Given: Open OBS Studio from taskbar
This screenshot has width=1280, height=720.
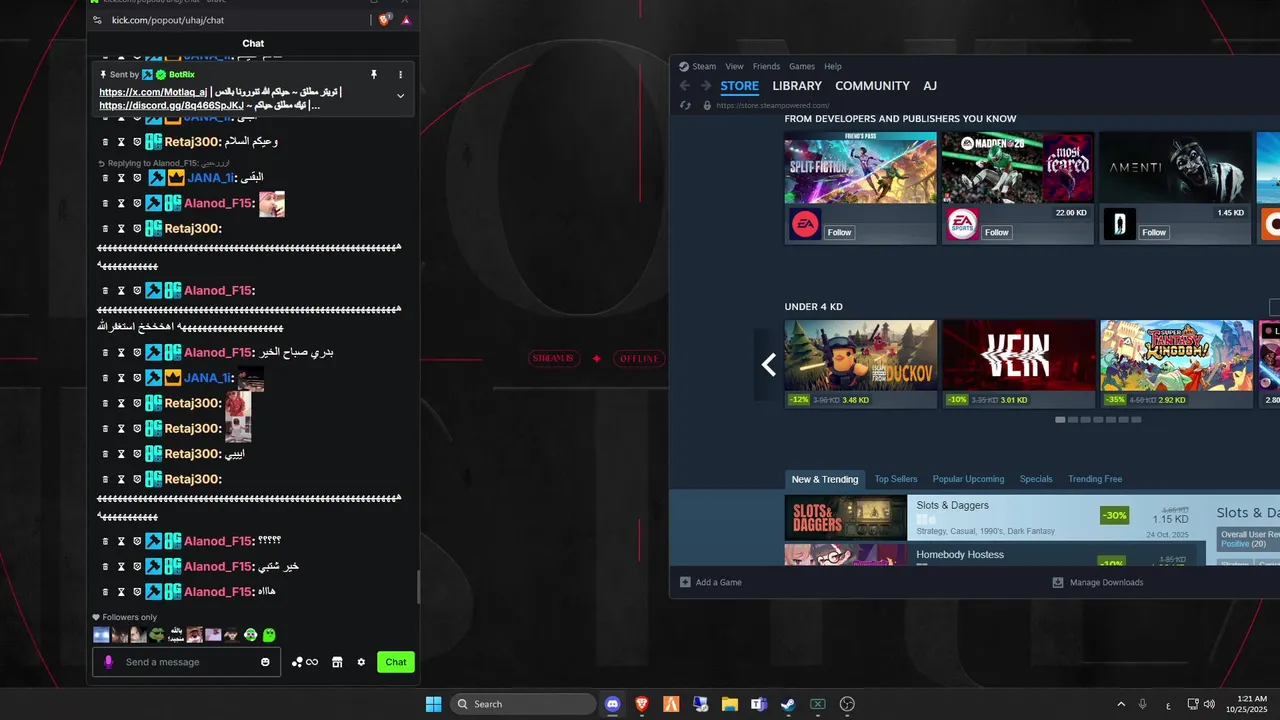Looking at the screenshot, I should 847,704.
